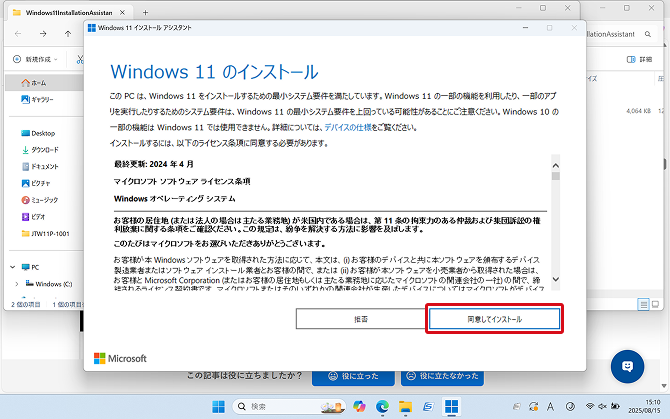Screen dimensions: 670x419
Task: Click license text scrollbar down arrow
Action: pyautogui.click(x=555, y=279)
